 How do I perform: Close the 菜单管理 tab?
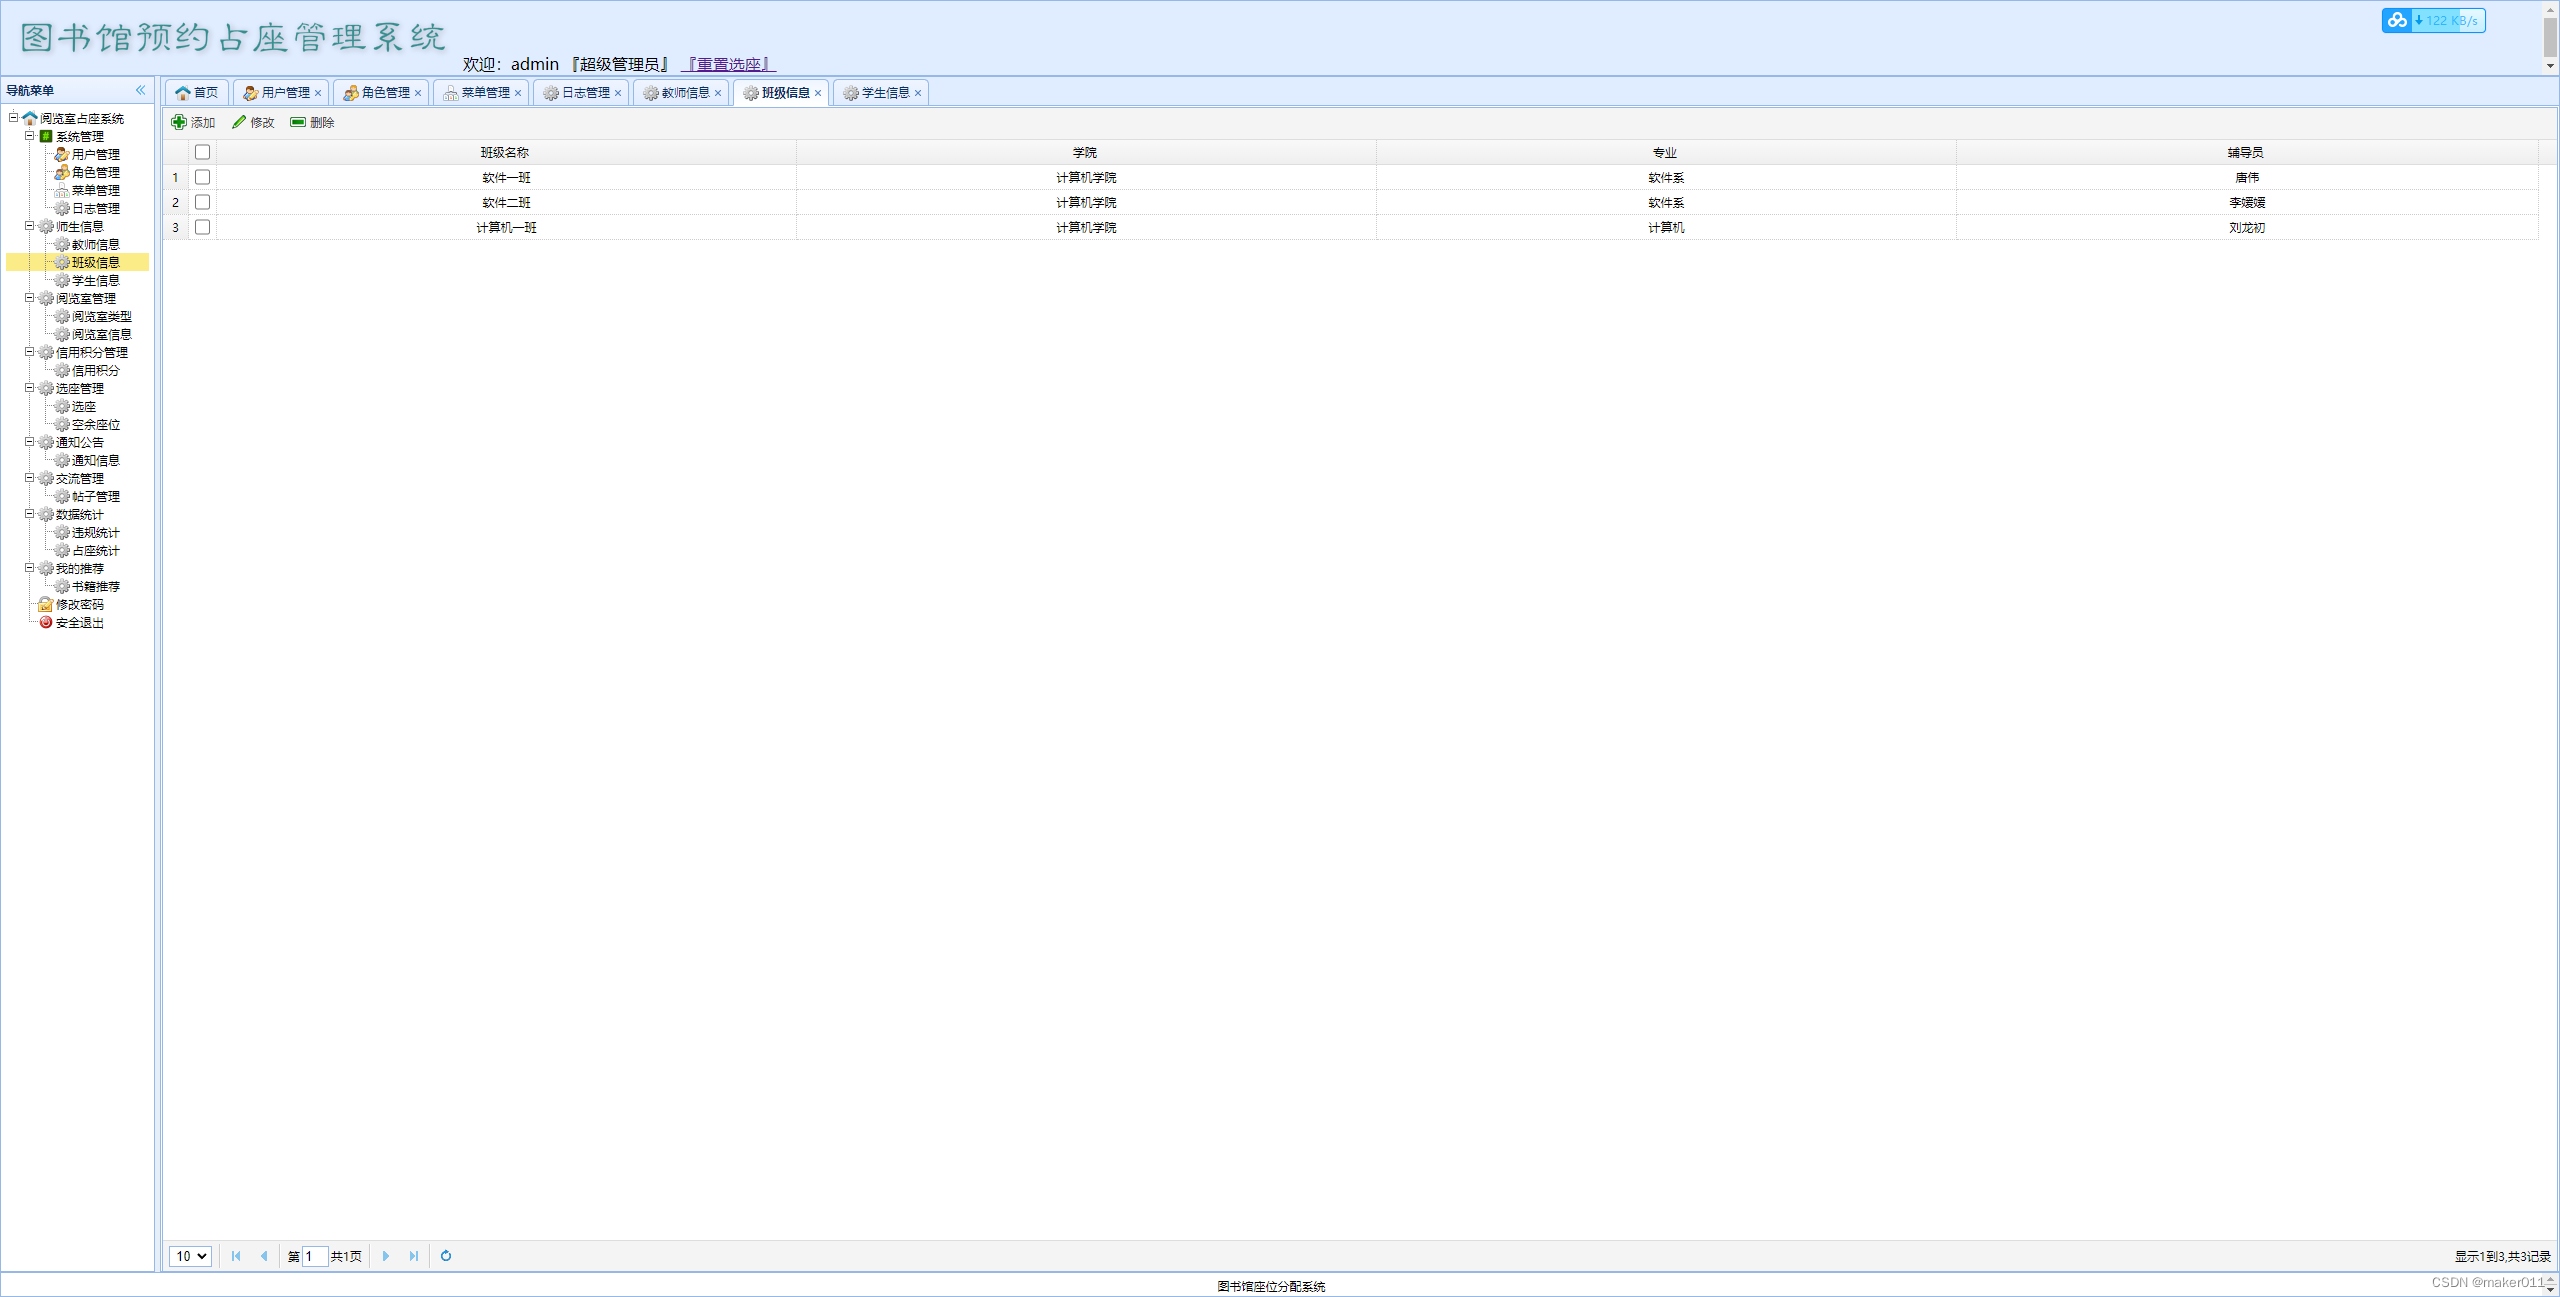[518, 93]
